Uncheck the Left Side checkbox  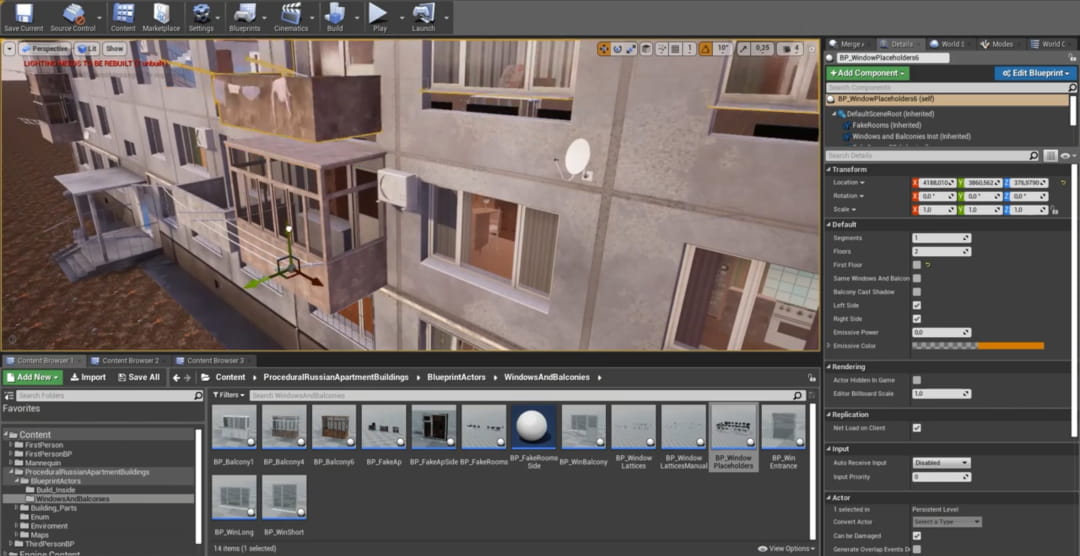tap(917, 305)
